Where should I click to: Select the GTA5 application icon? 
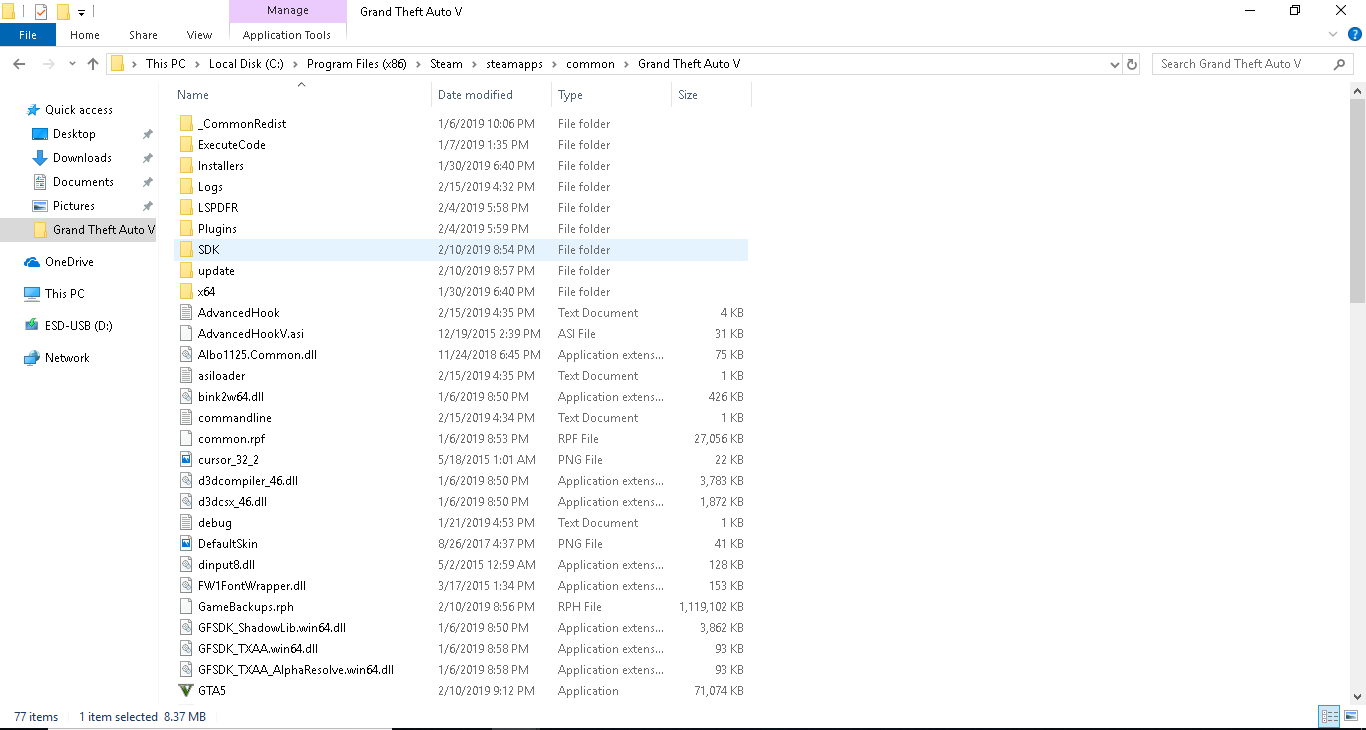186,691
